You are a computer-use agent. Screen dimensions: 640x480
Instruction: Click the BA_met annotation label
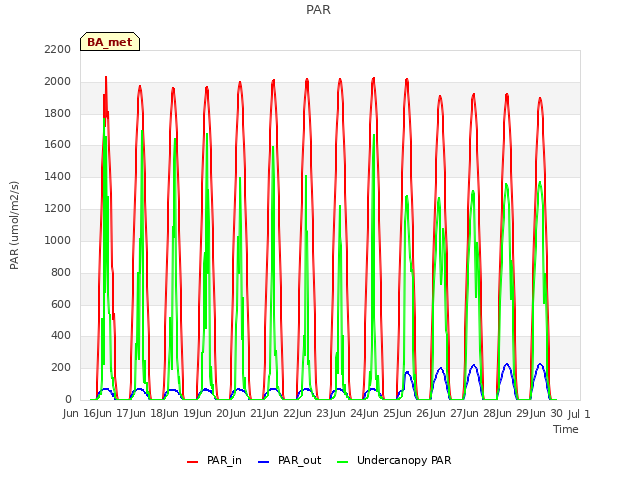coord(110,42)
